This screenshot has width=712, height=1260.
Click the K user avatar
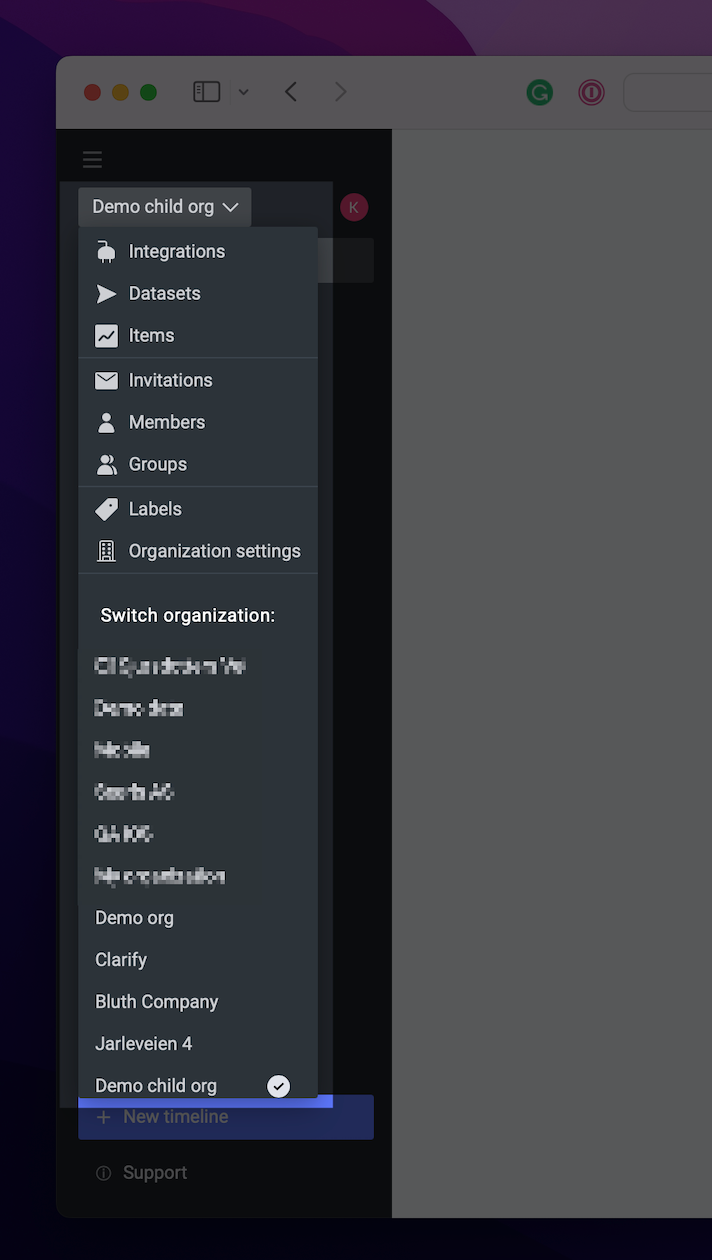(354, 207)
